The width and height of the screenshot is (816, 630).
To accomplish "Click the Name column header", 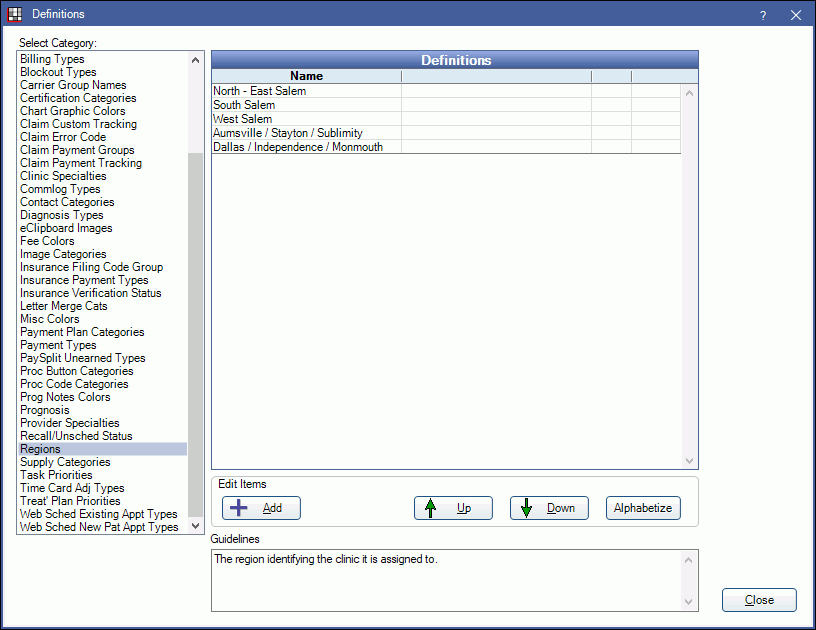I will pos(307,76).
